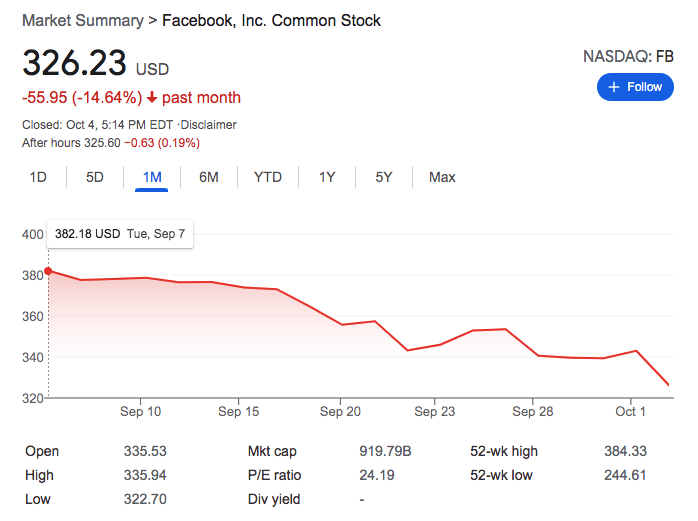Click the Sep 20 axis label
The height and width of the screenshot is (521, 698).
[x=340, y=411]
